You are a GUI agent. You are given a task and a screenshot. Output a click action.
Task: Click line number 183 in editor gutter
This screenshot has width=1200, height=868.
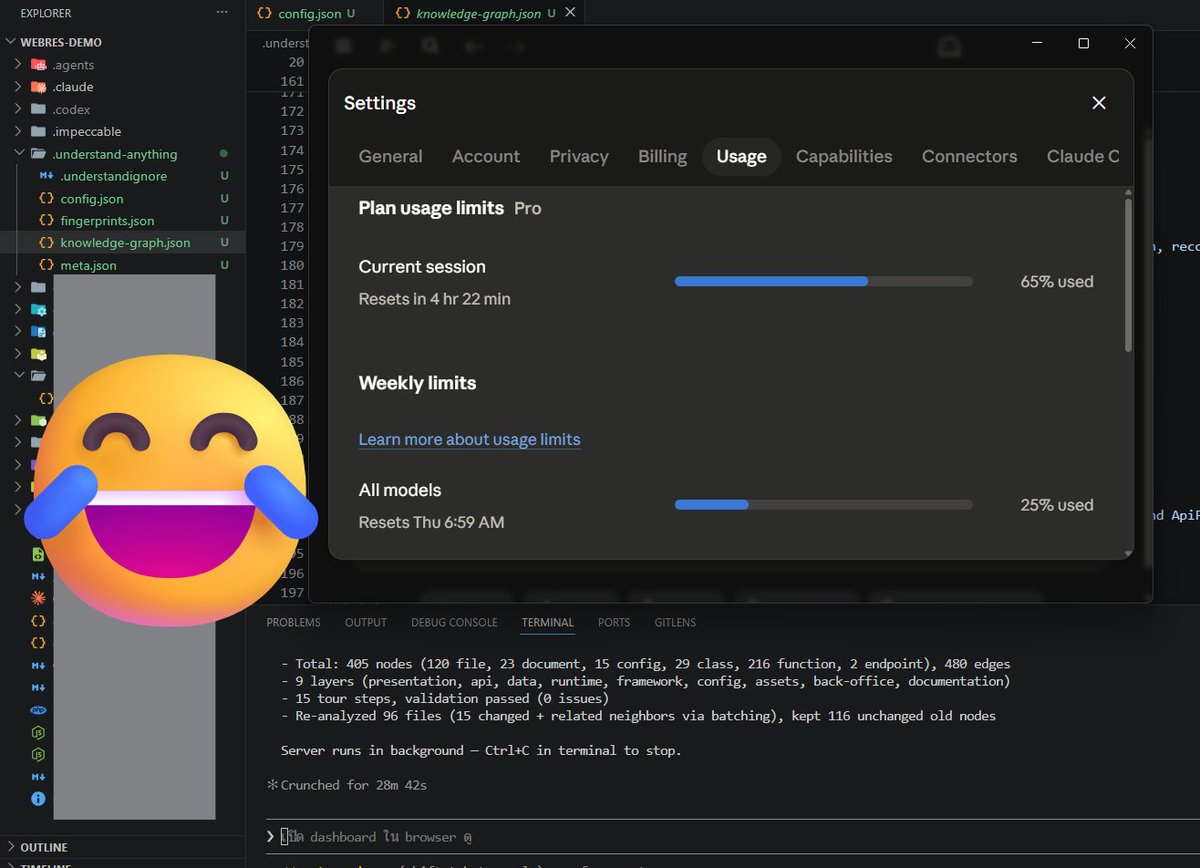[292, 322]
